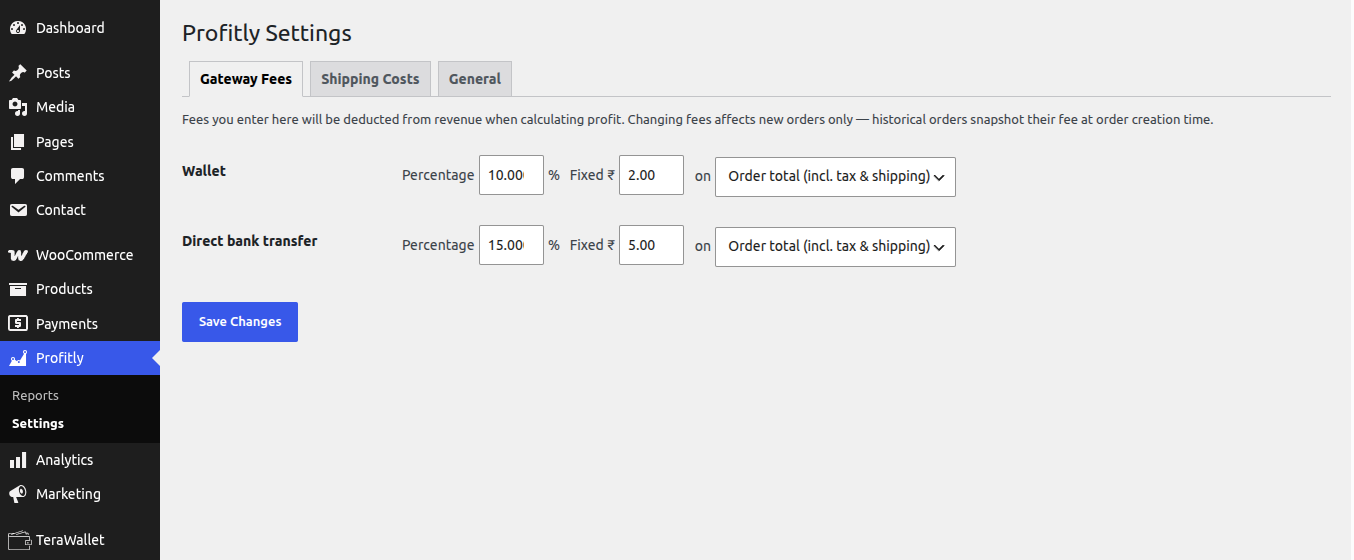This screenshot has height=560, width=1354.
Task: Open the Contact menu item
Action: tap(80, 210)
